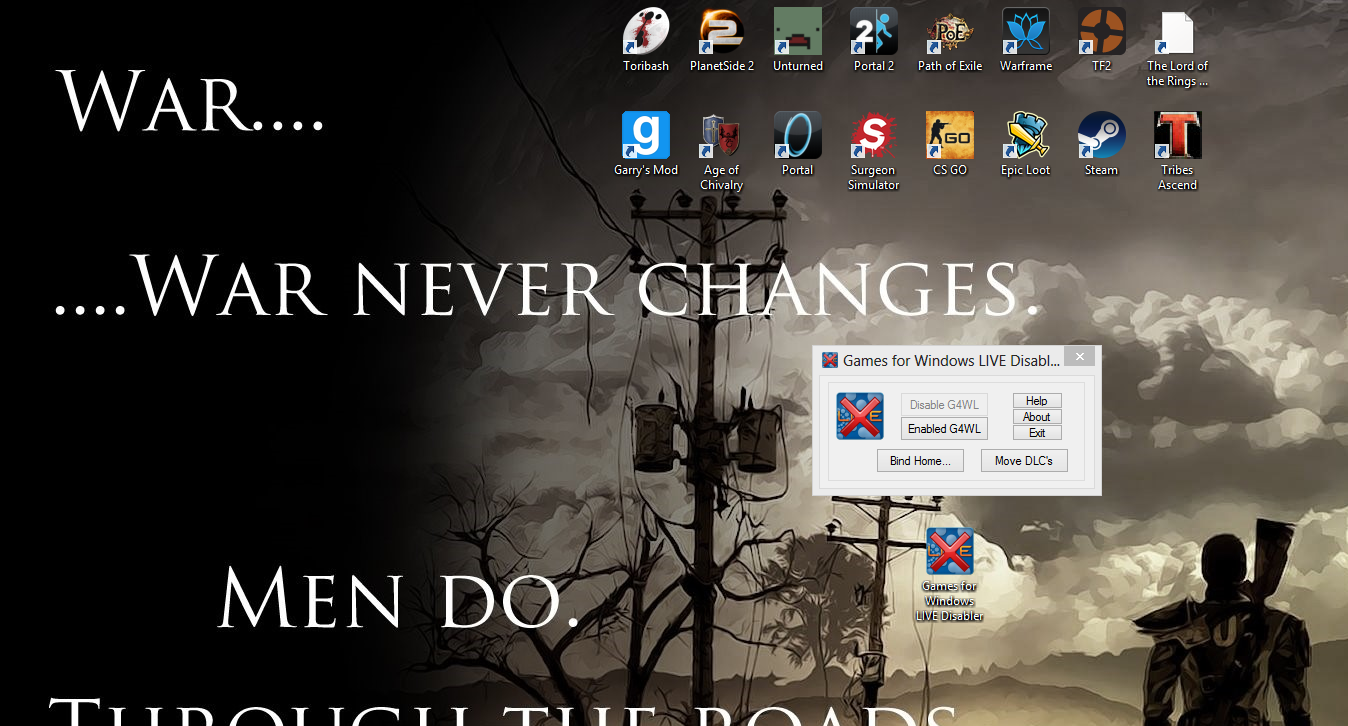Select The Lord of the Rings file
The image size is (1348, 726).
(1177, 48)
